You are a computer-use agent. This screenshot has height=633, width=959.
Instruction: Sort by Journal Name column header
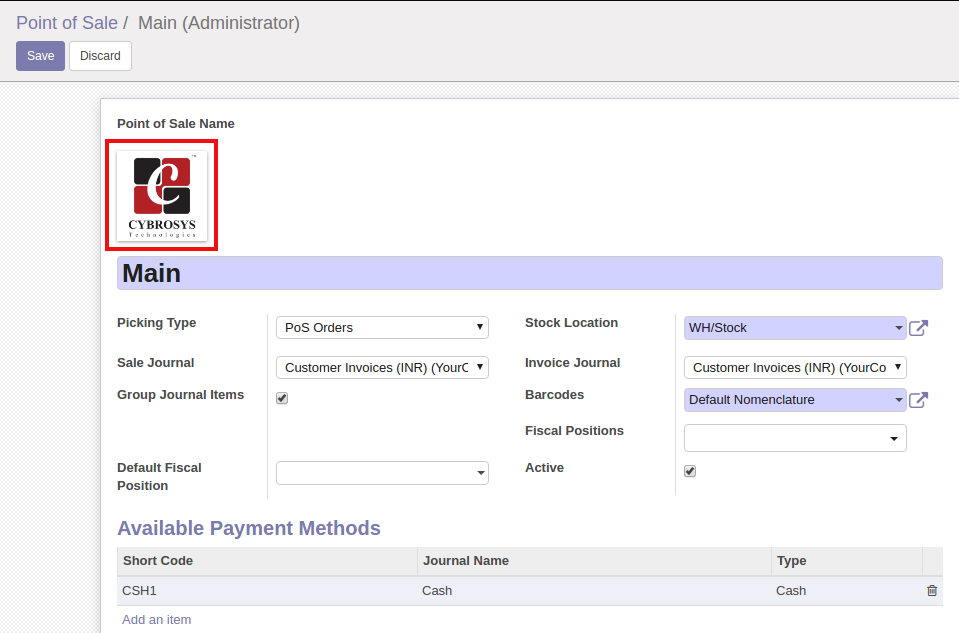466,561
